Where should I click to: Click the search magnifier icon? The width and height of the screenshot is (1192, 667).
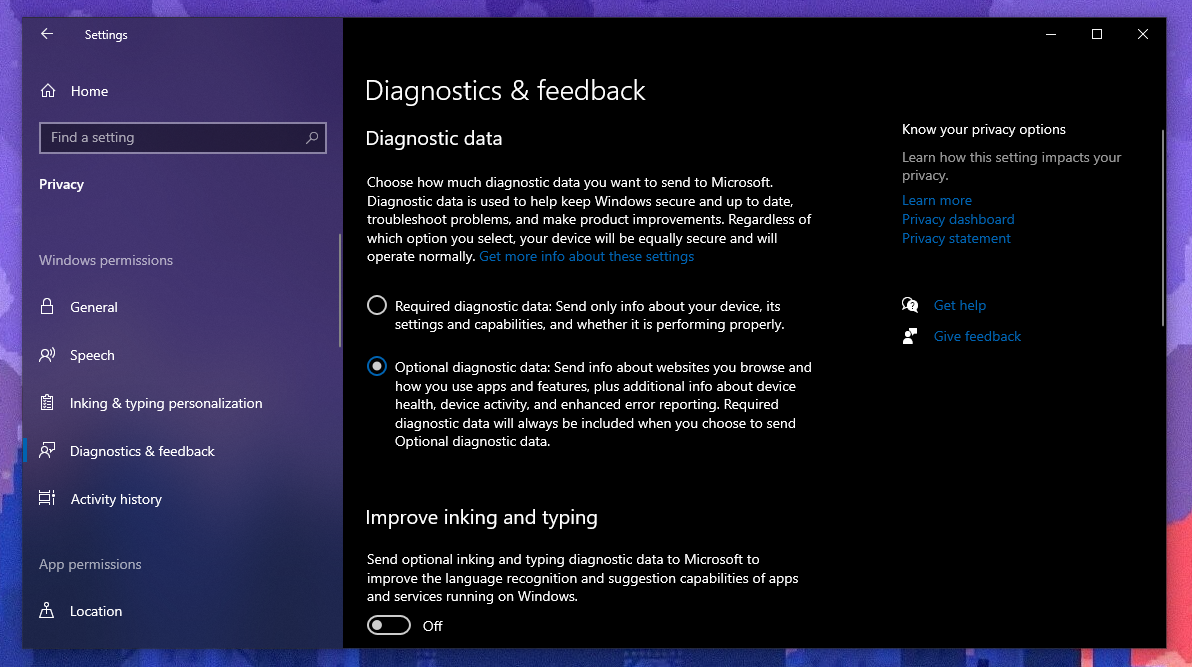[x=312, y=138]
